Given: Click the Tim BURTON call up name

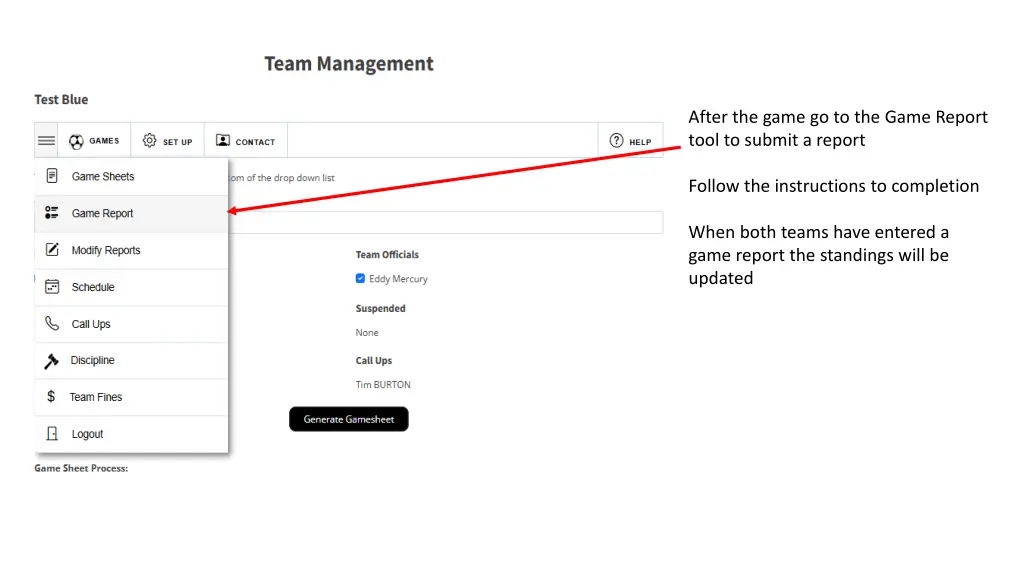Looking at the screenshot, I should click(383, 385).
